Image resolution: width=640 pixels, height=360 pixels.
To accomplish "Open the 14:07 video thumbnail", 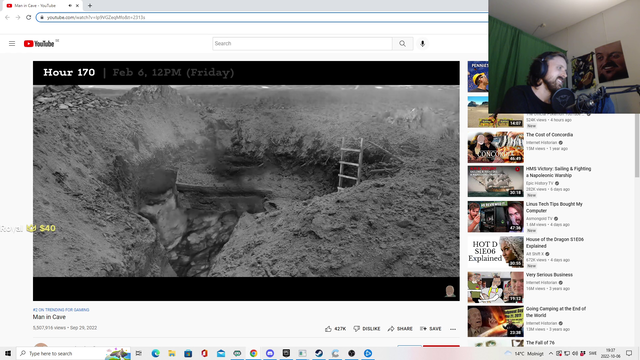I will pyautogui.click(x=496, y=112).
